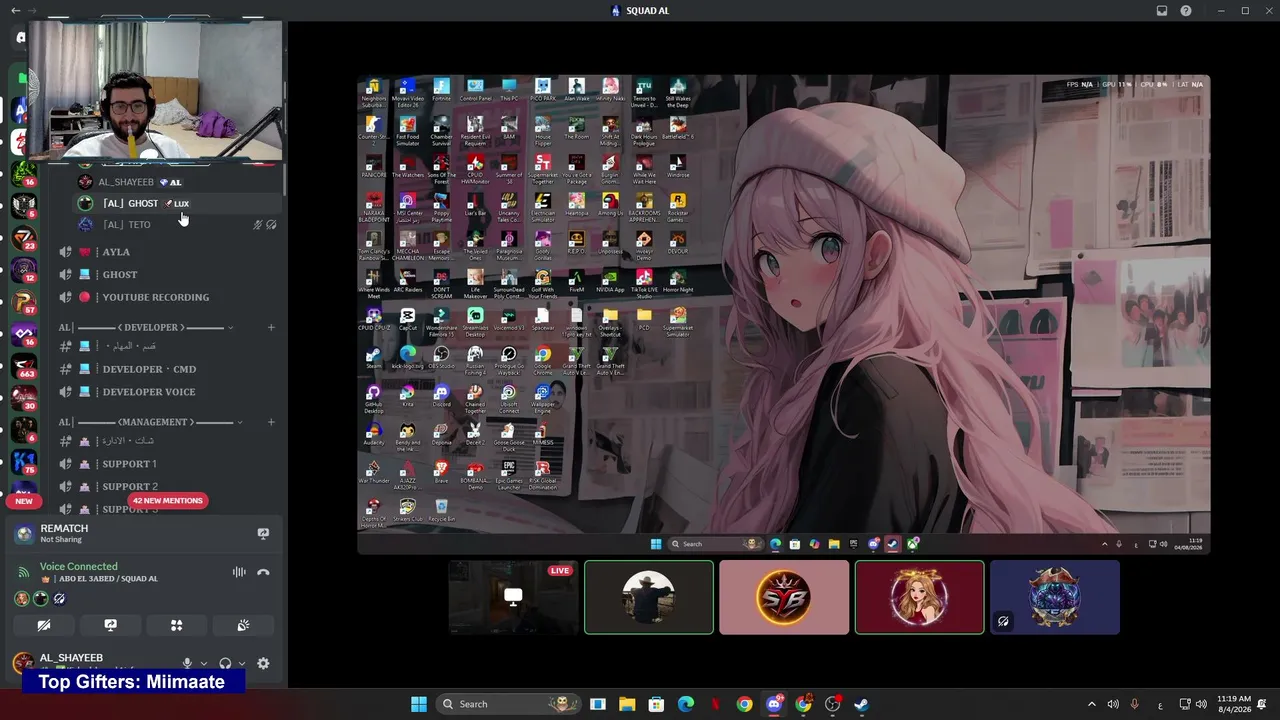Open Google Chrome from the taskbar

(744, 704)
